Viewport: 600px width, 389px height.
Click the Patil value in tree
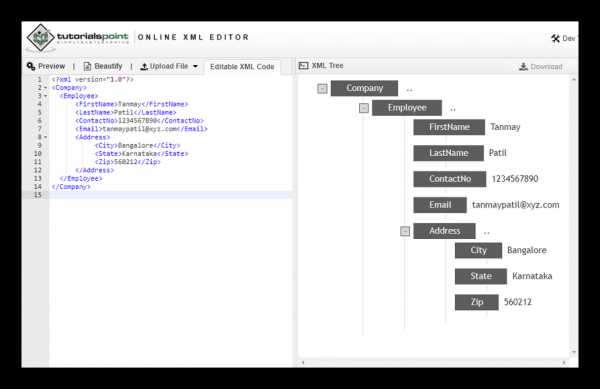[x=497, y=153]
